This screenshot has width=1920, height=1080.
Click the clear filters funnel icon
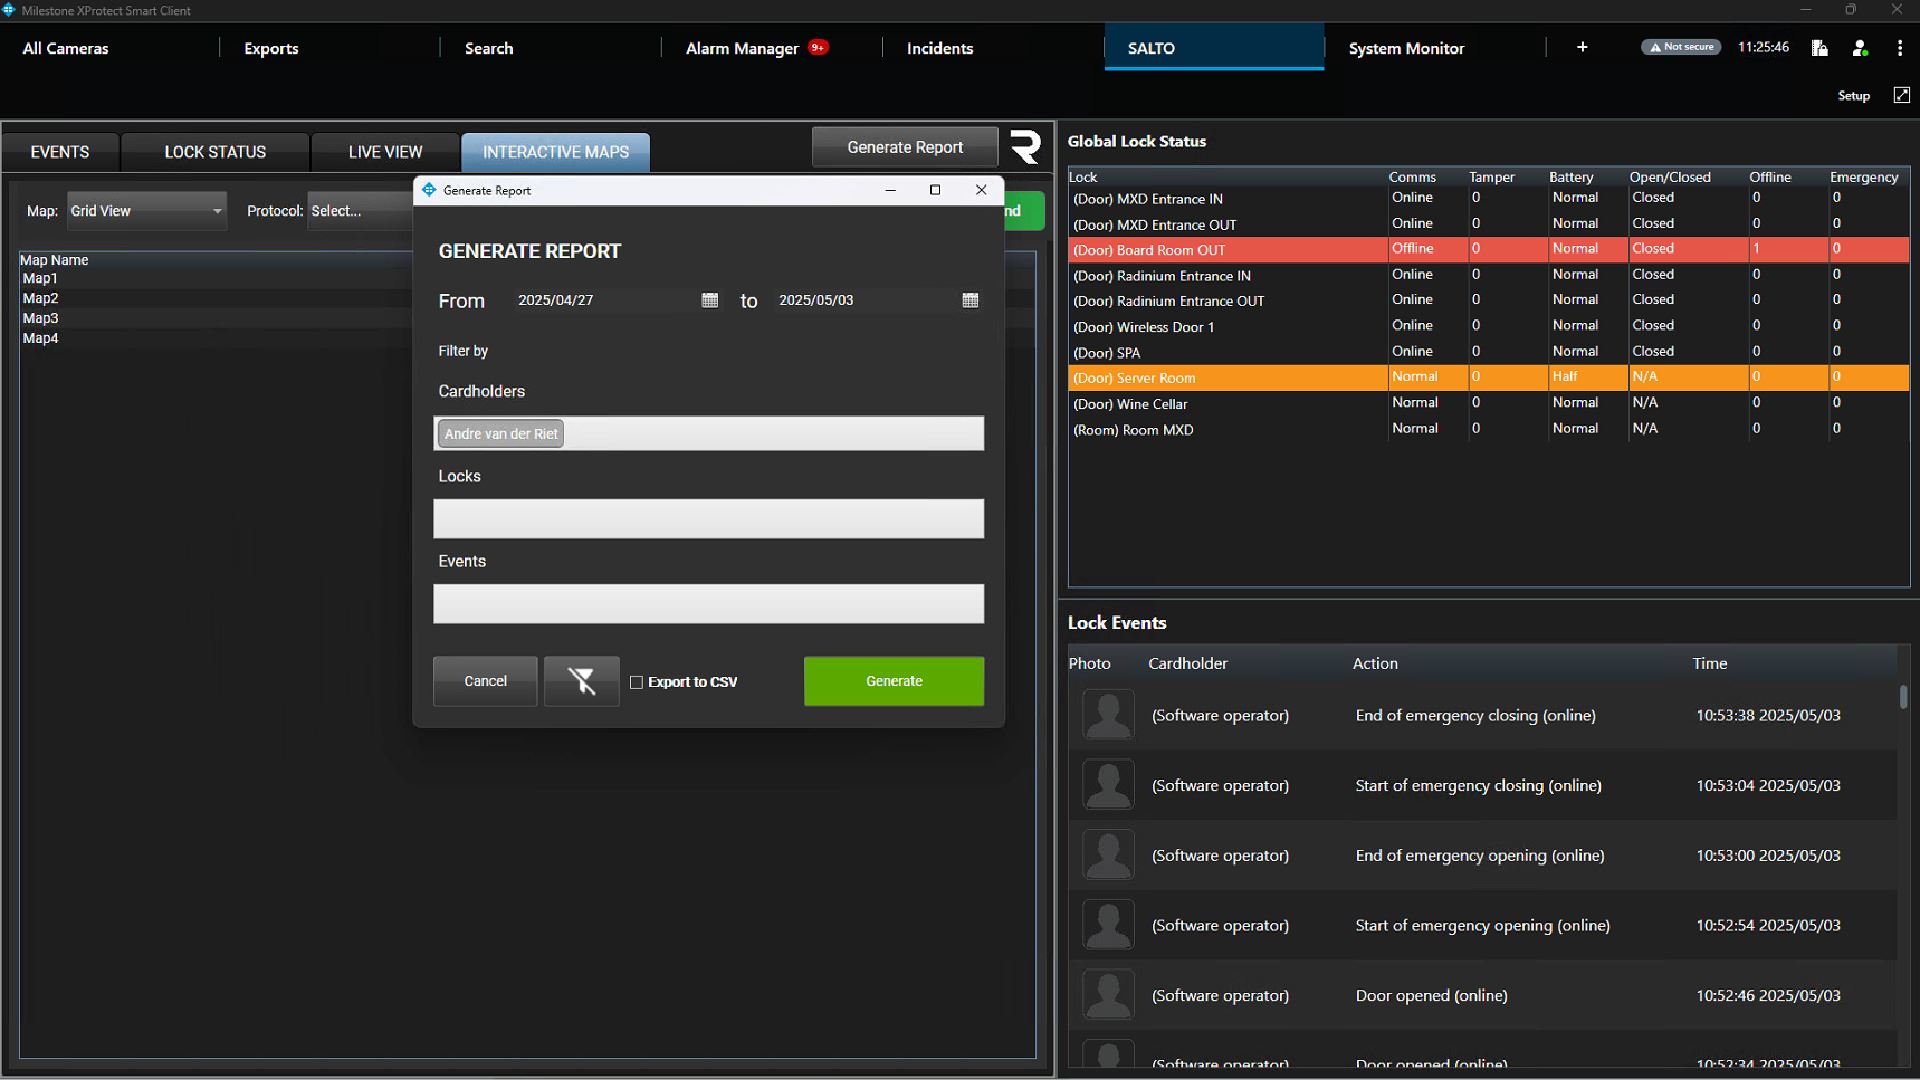pos(581,681)
